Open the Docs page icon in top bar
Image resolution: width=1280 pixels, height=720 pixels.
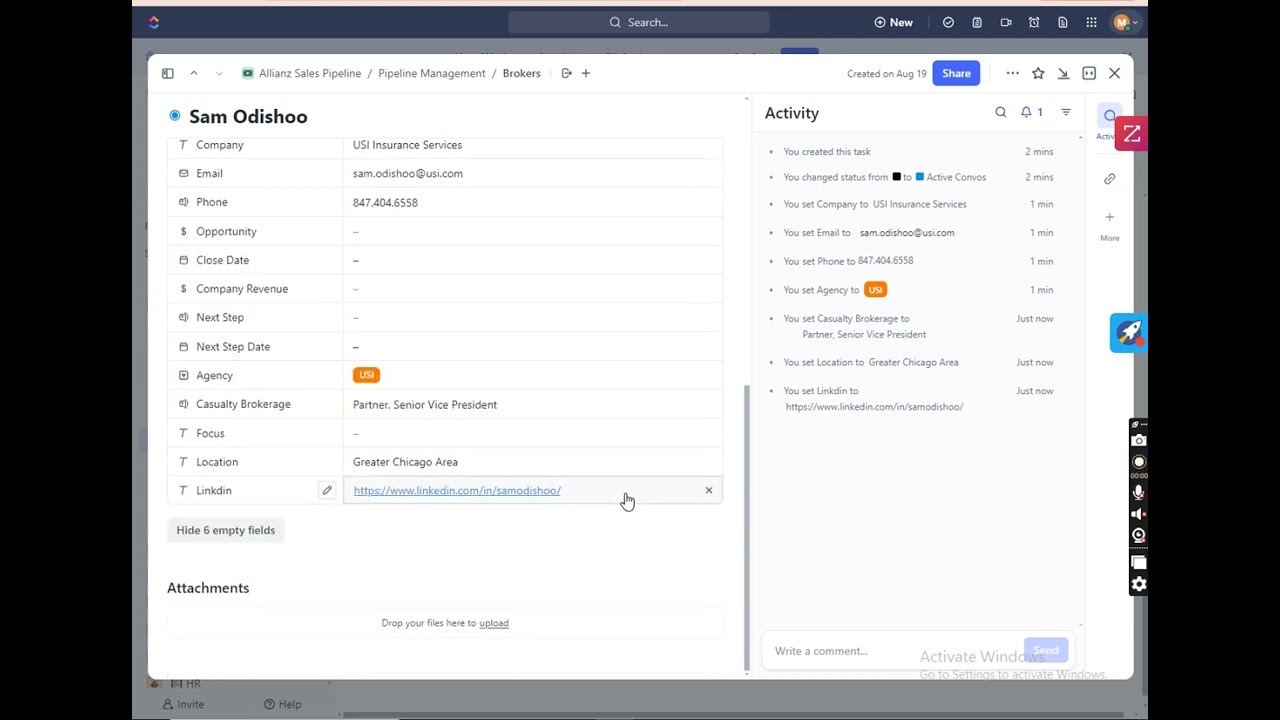1063,22
